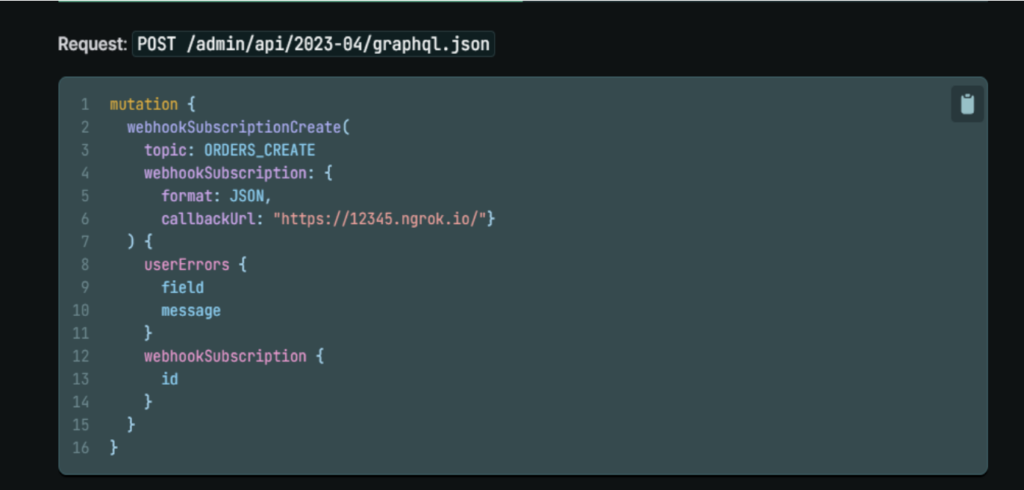
Task: Click line number 16 in the gutter
Action: point(82,448)
